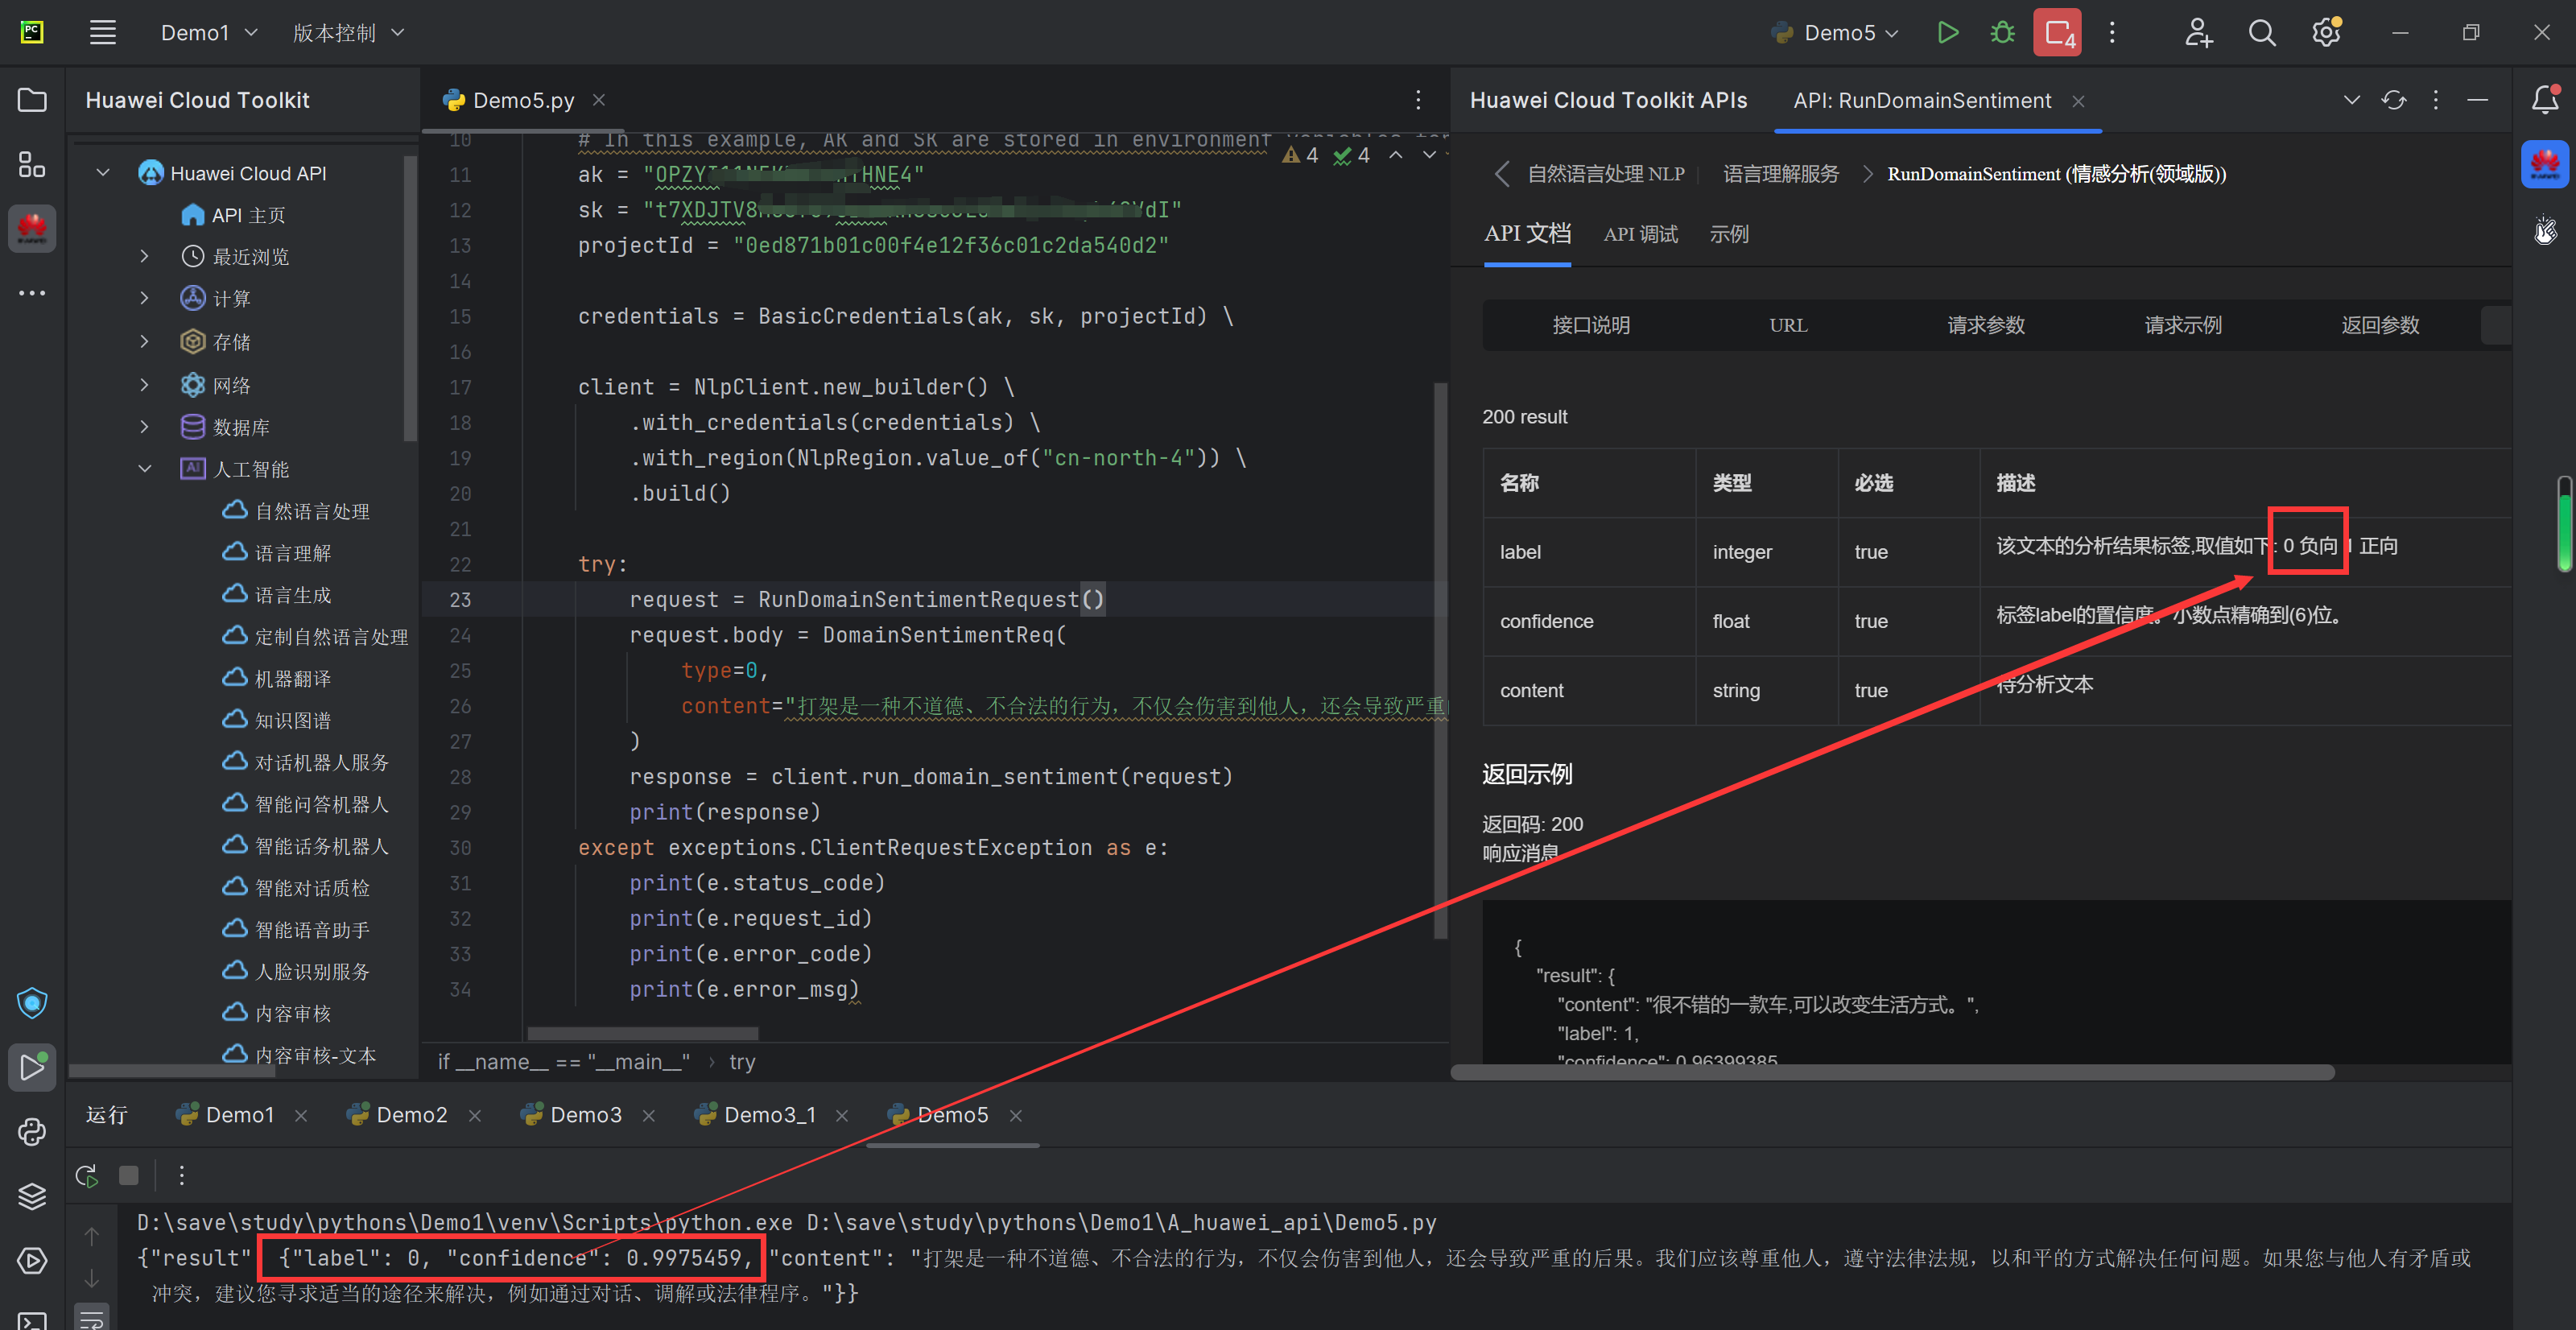Jump to 接口说明 section
Image resolution: width=2576 pixels, height=1330 pixels.
tap(1590, 325)
